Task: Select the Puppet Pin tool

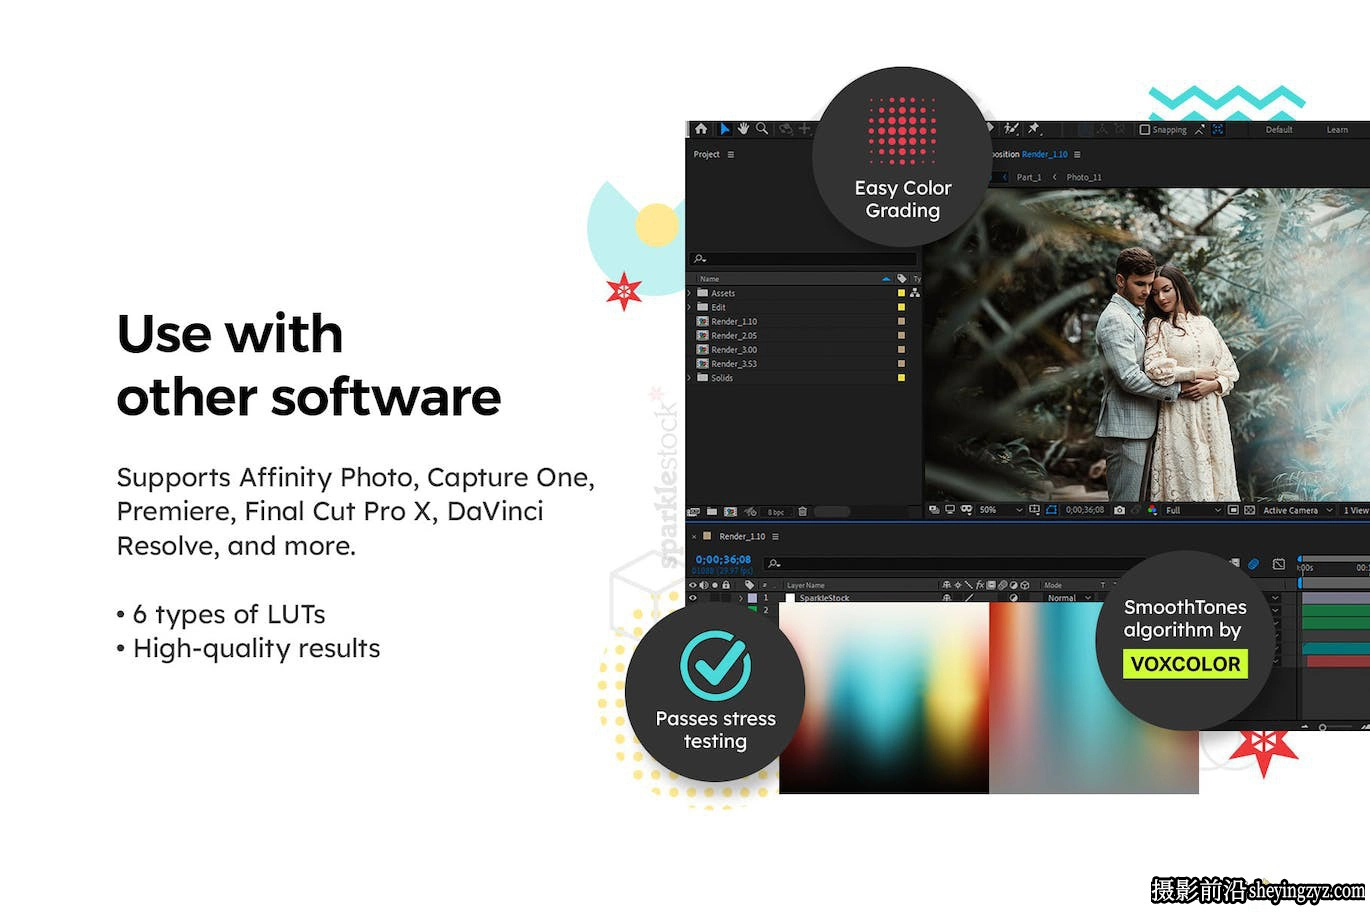Action: (x=1033, y=129)
